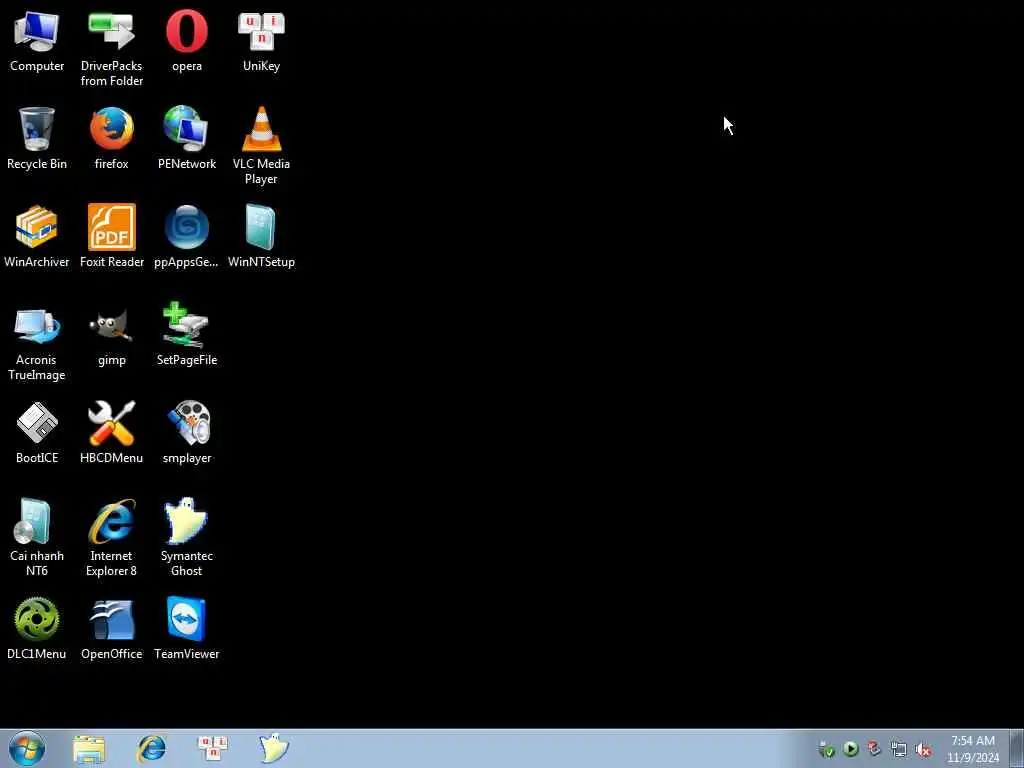Launch Internet Explorer from the taskbar
The width and height of the screenshot is (1024, 768).
(151, 749)
